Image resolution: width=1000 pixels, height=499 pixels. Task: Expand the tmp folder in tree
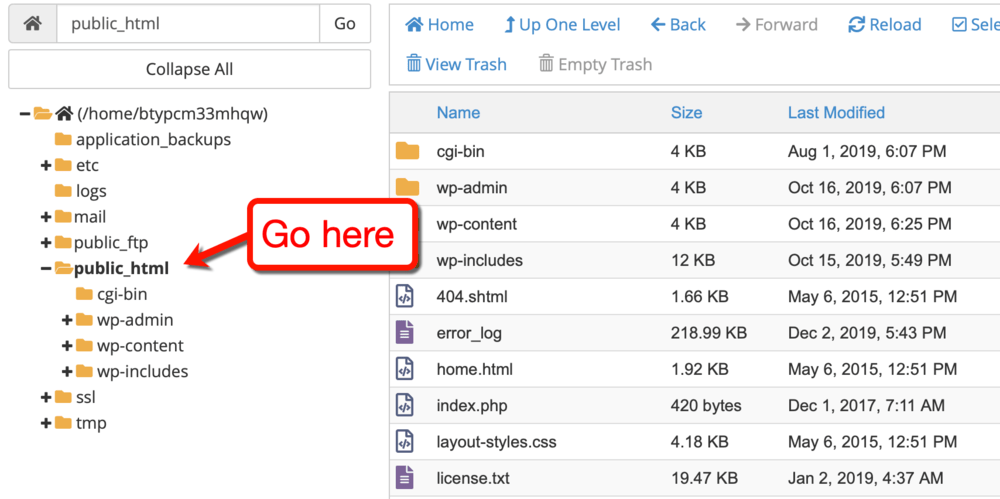(45, 423)
